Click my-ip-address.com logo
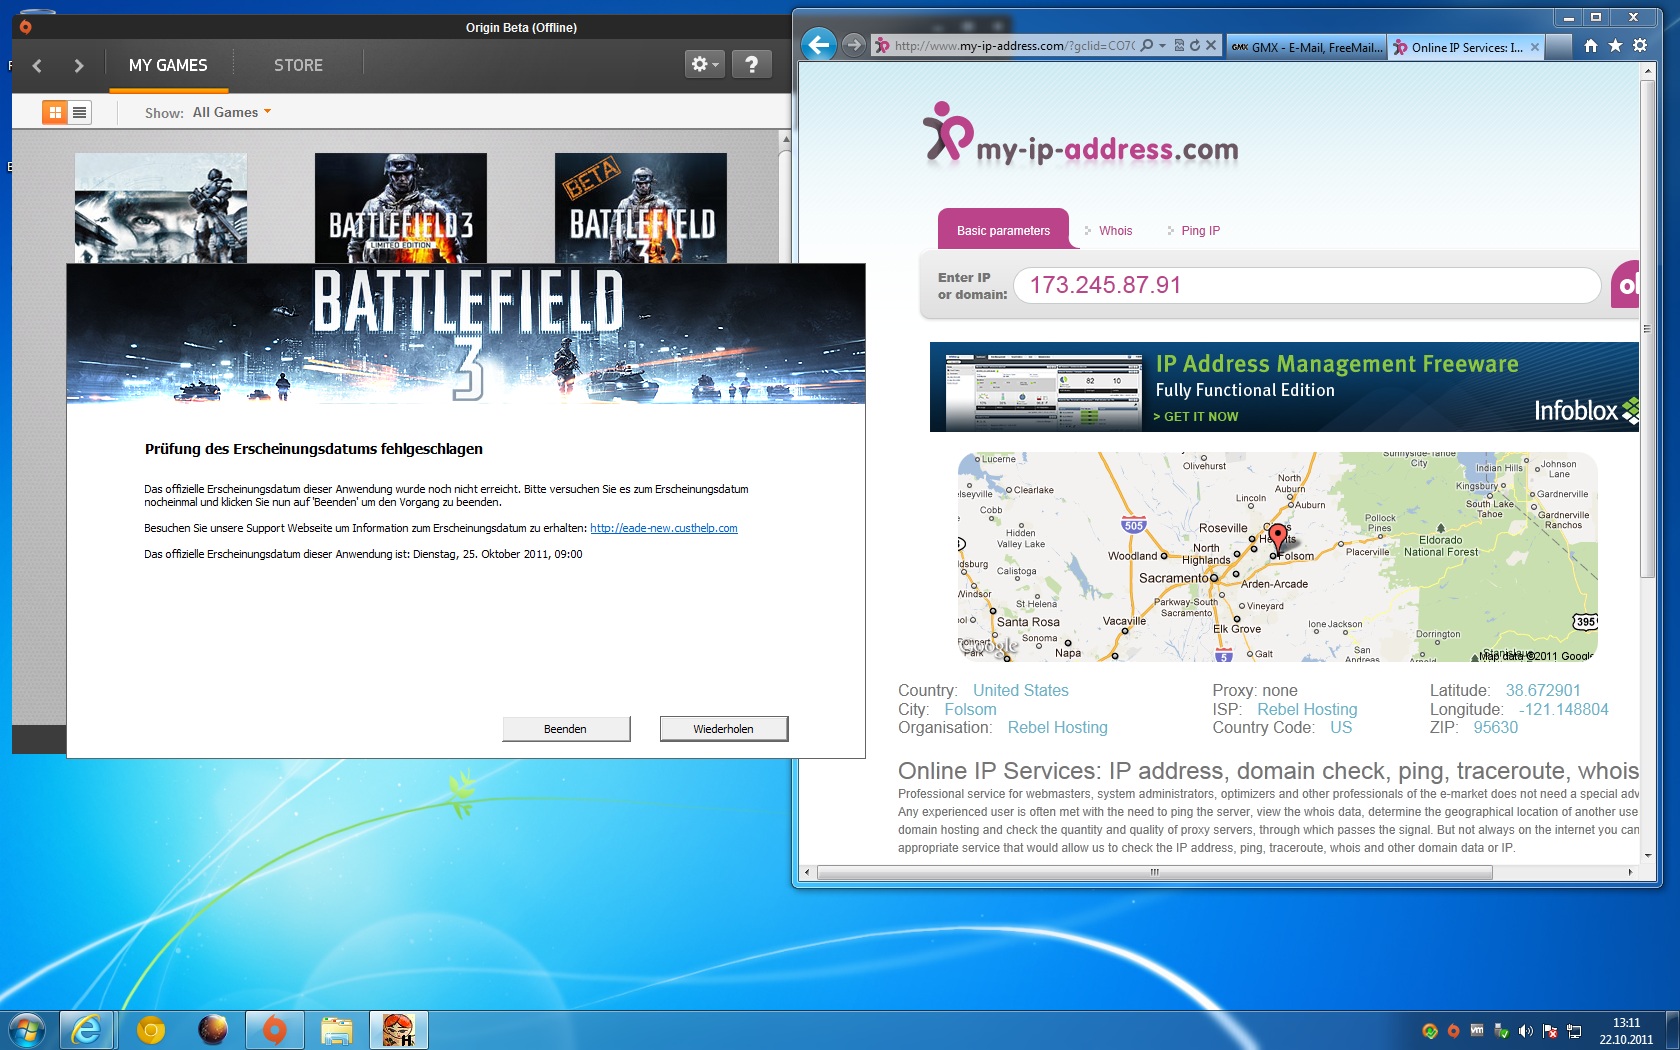 pos(1080,135)
